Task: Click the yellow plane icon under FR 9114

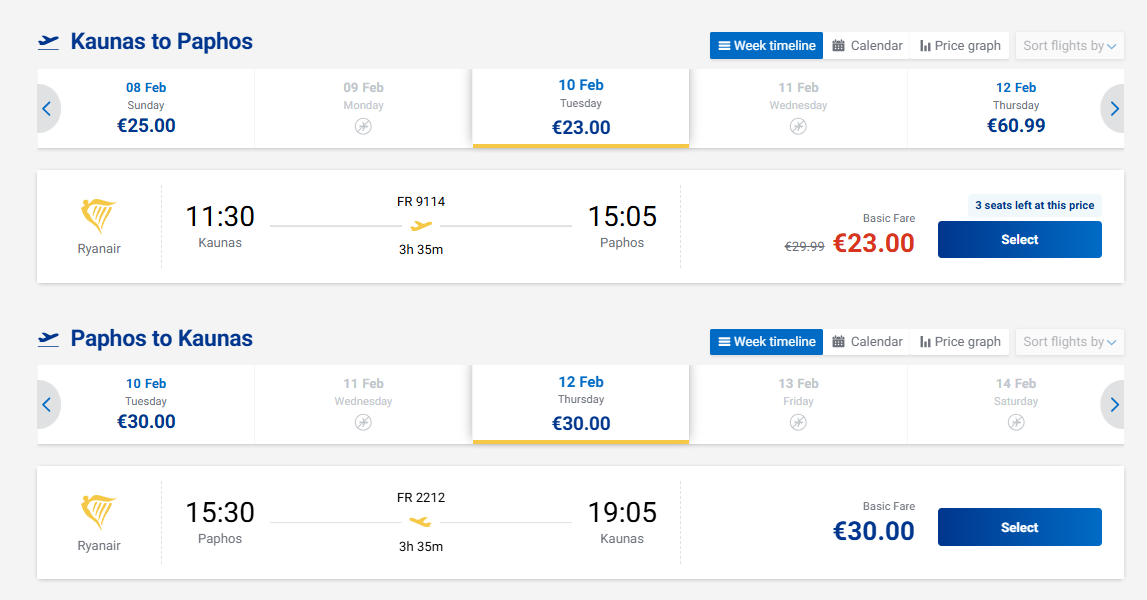Action: [x=421, y=226]
